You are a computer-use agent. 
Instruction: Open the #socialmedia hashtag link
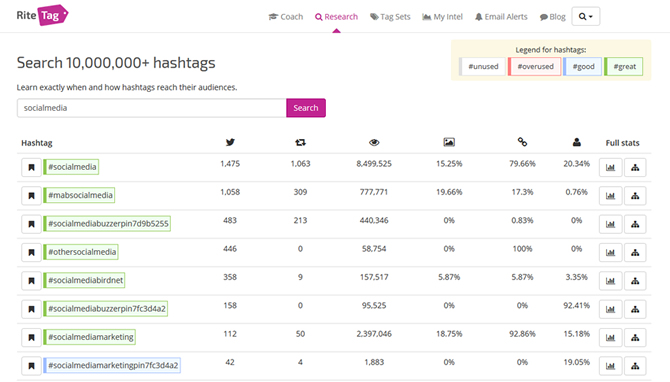point(71,167)
